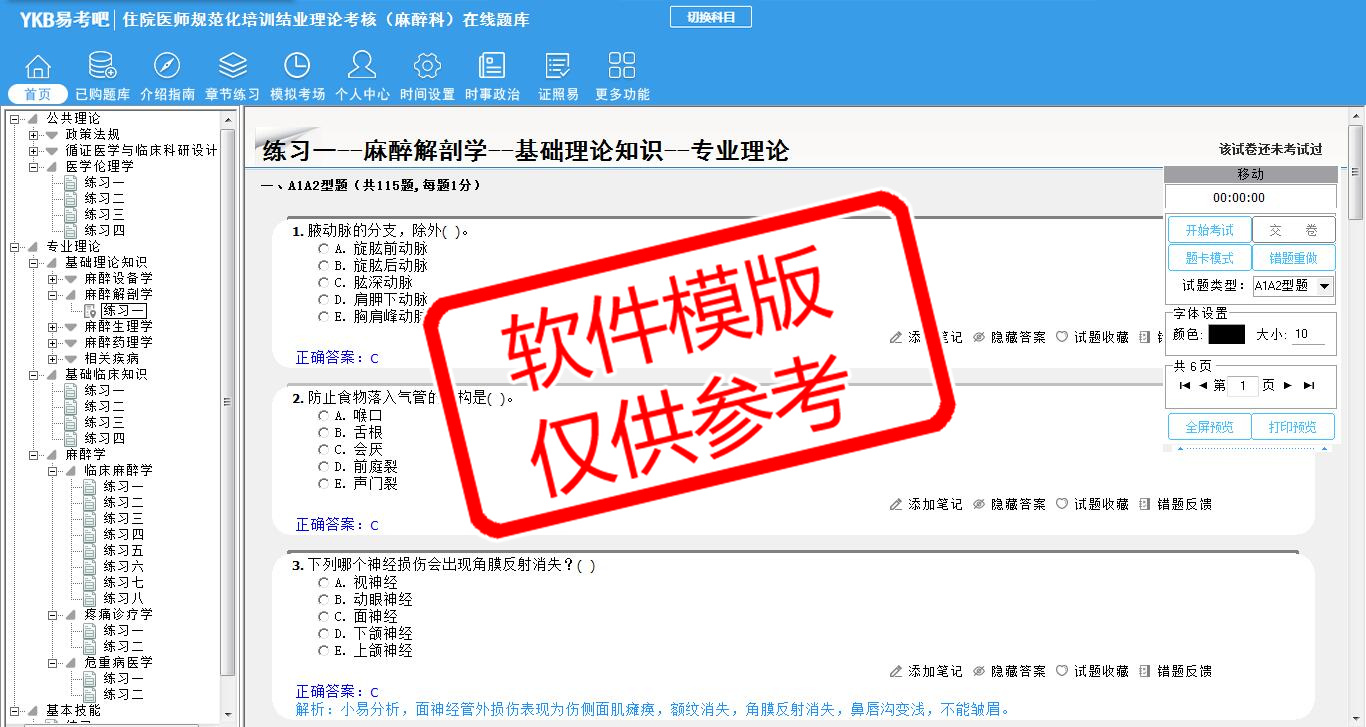The image size is (1366, 727).
Task: Open 练习二 under 疼痛诊疗学
Action: (123, 647)
